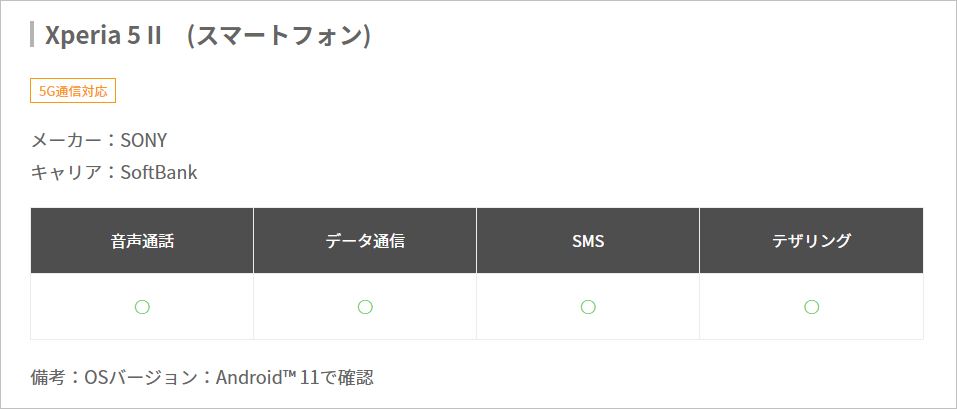Click the SONY maker name
The image size is (957, 409).
[143, 140]
